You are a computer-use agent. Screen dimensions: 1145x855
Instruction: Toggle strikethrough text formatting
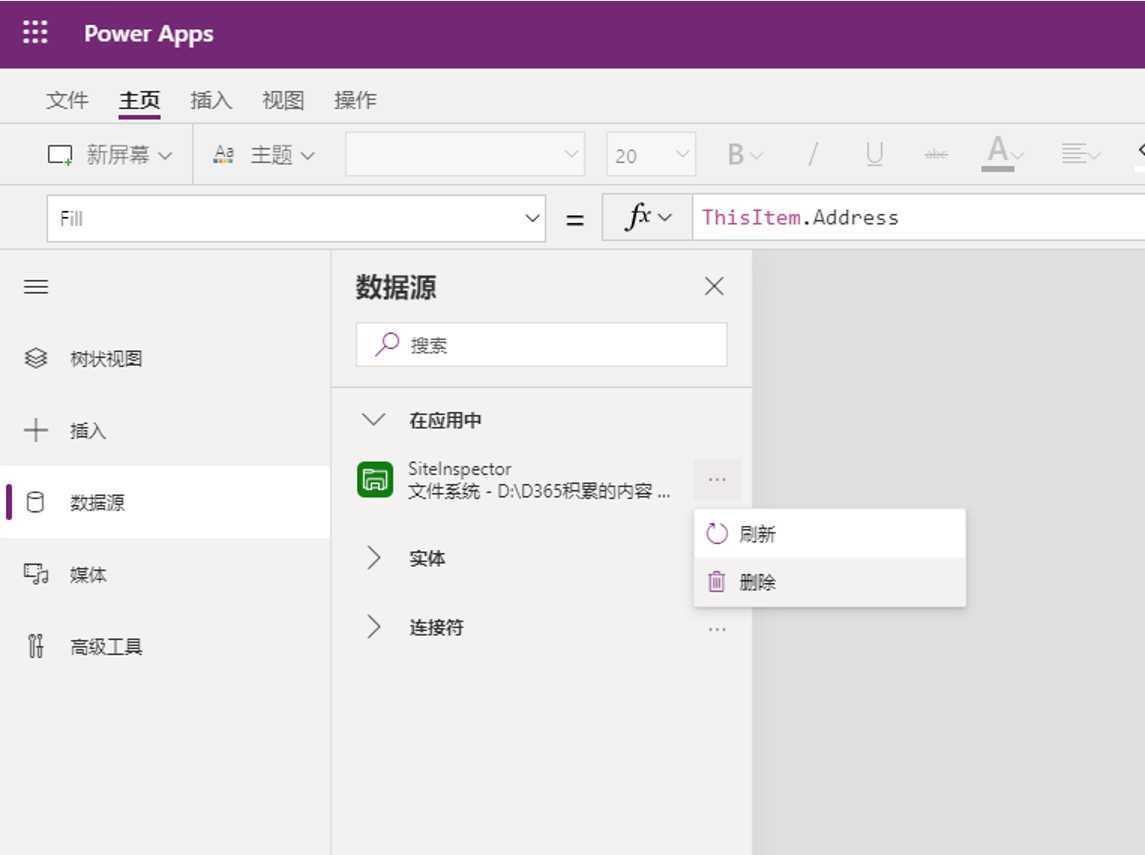[x=935, y=155]
